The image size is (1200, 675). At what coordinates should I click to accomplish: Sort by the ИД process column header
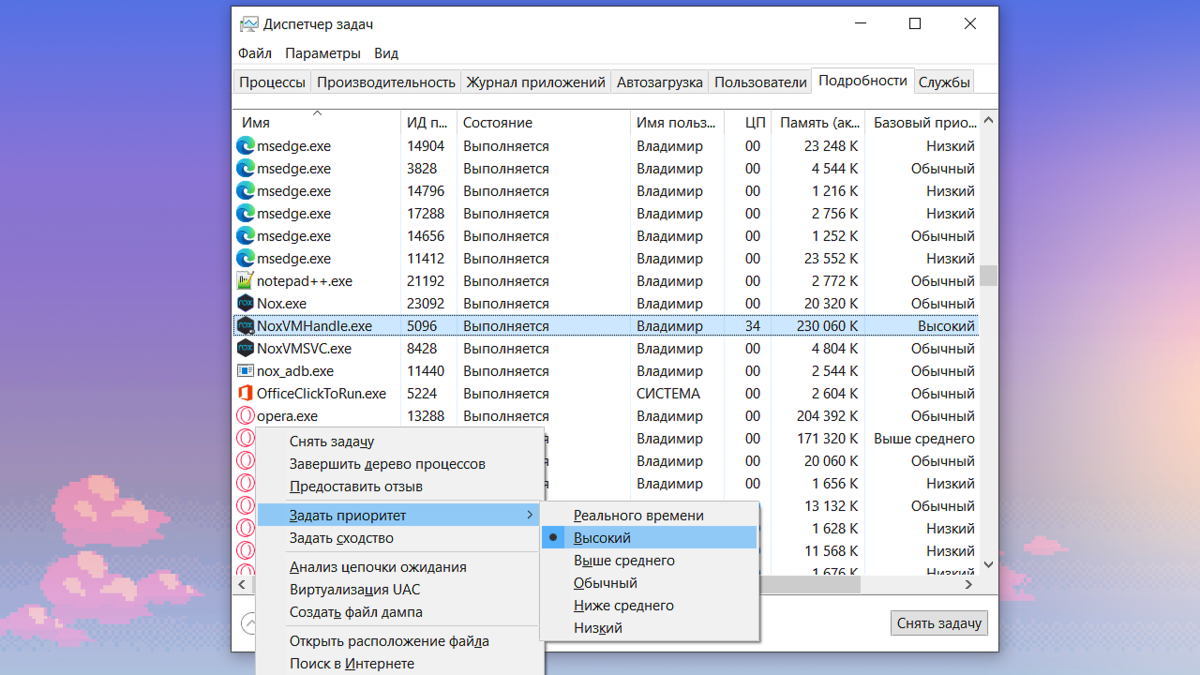click(428, 123)
